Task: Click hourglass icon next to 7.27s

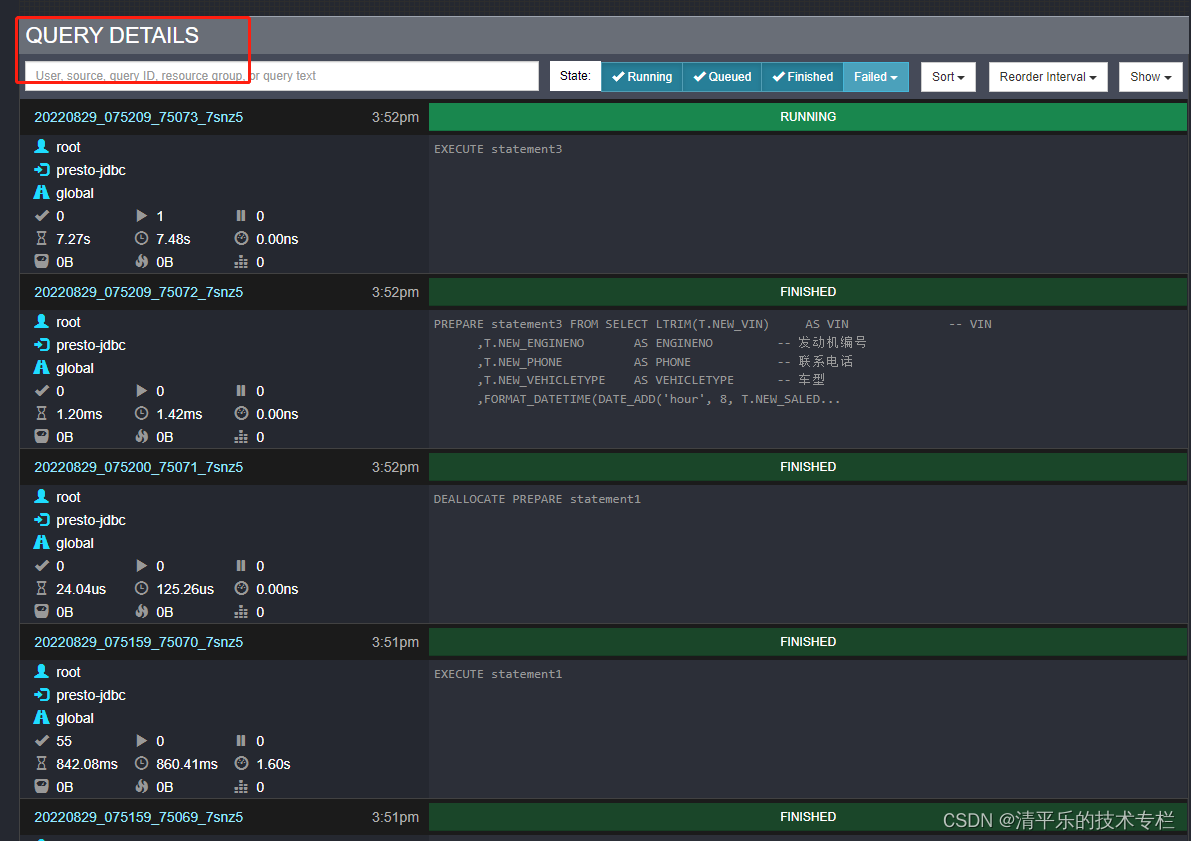Action: point(42,239)
